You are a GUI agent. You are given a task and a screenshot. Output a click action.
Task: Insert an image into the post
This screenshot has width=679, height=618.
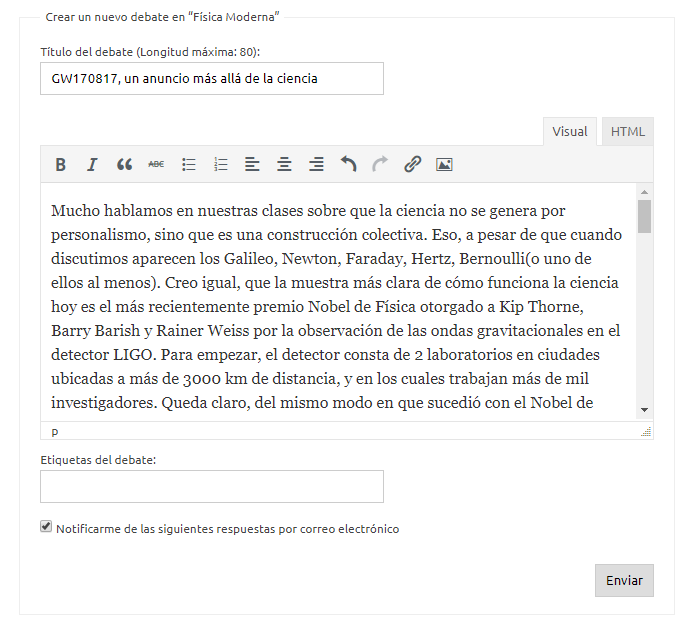click(x=444, y=165)
